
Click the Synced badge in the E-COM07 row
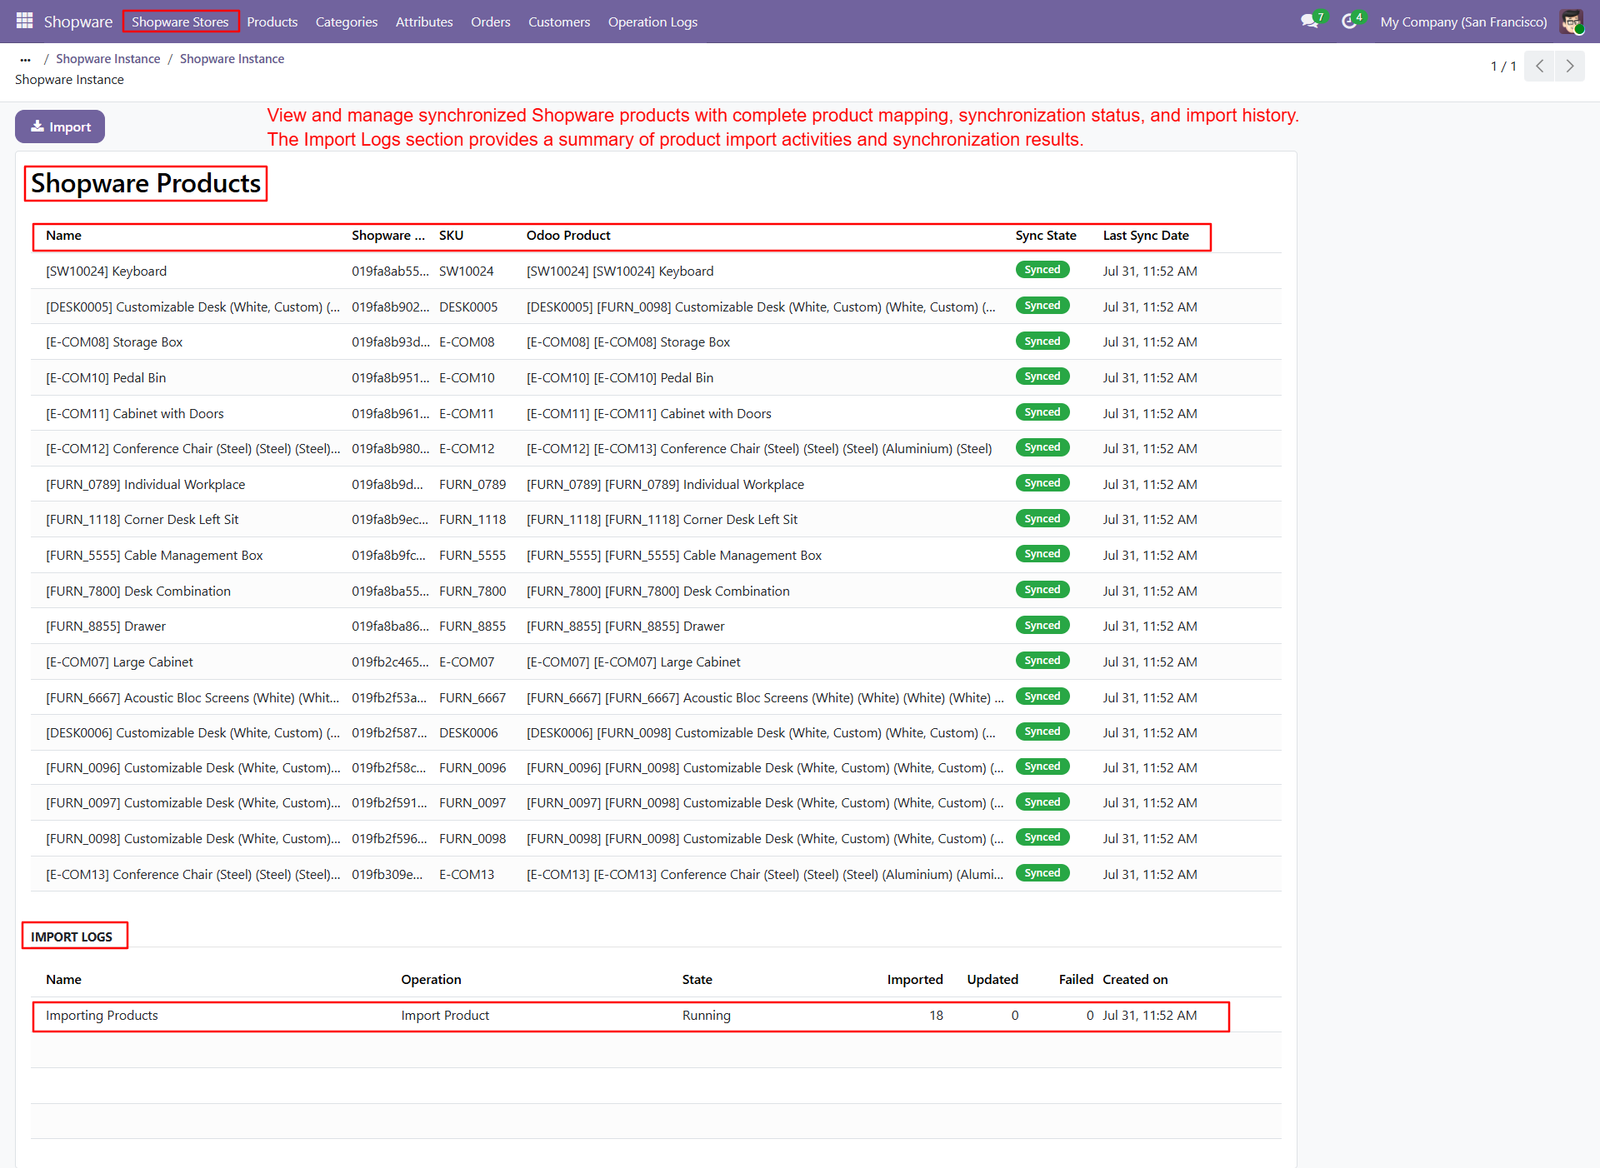[x=1042, y=661]
